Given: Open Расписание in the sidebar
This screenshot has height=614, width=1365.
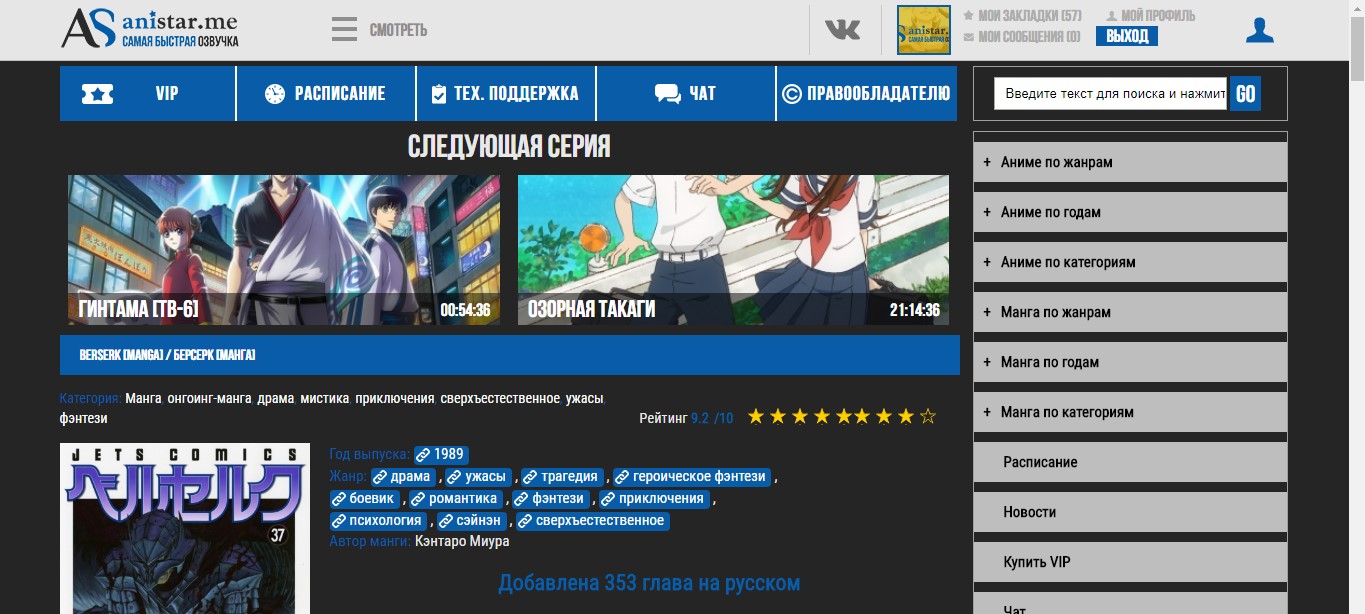Looking at the screenshot, I should click(1130, 462).
